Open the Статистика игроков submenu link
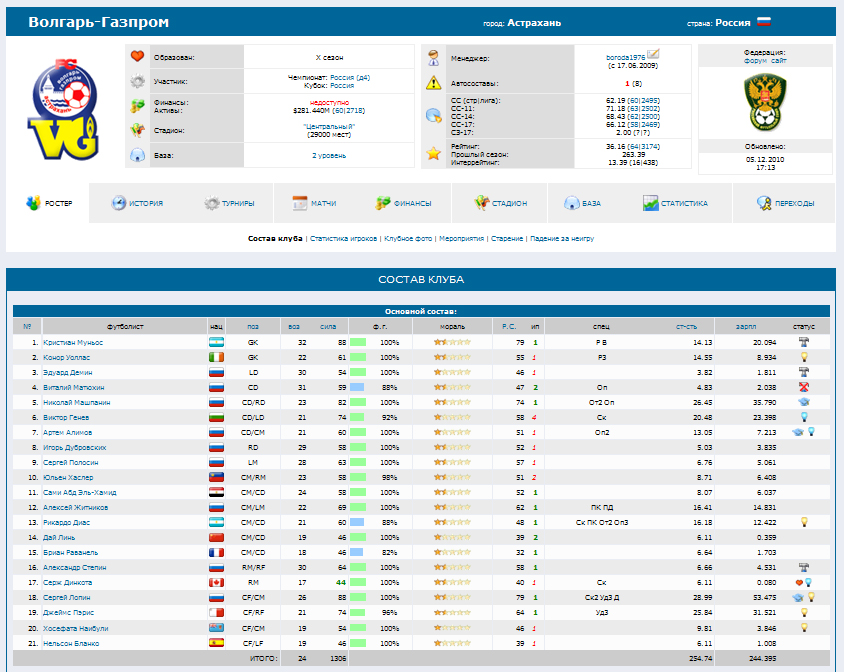Image resolution: width=844 pixels, height=672 pixels. [344, 239]
